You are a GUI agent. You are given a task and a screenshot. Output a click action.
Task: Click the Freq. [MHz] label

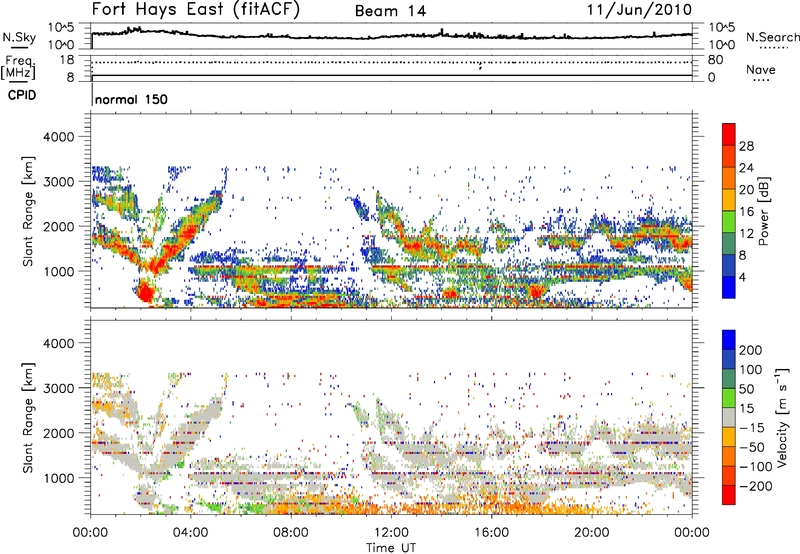click(x=18, y=68)
